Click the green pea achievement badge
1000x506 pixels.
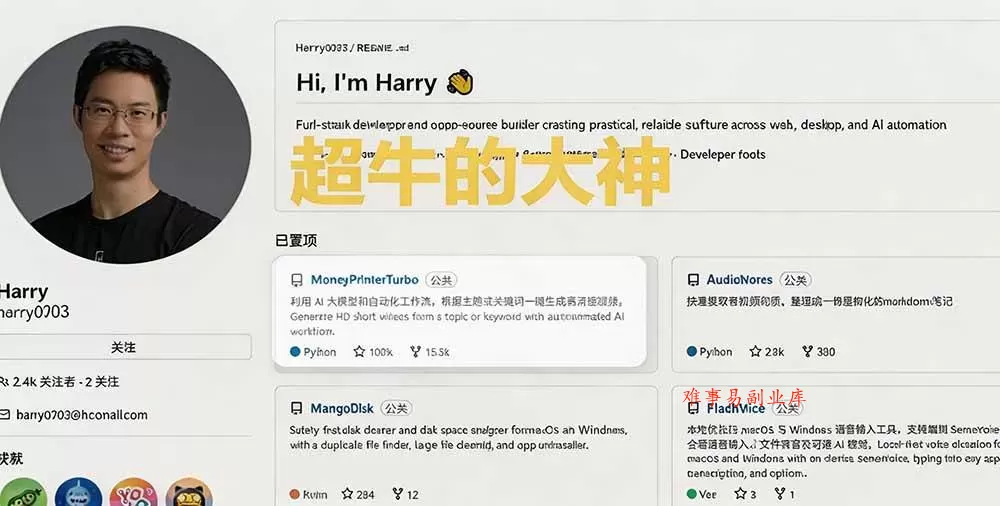(23, 493)
